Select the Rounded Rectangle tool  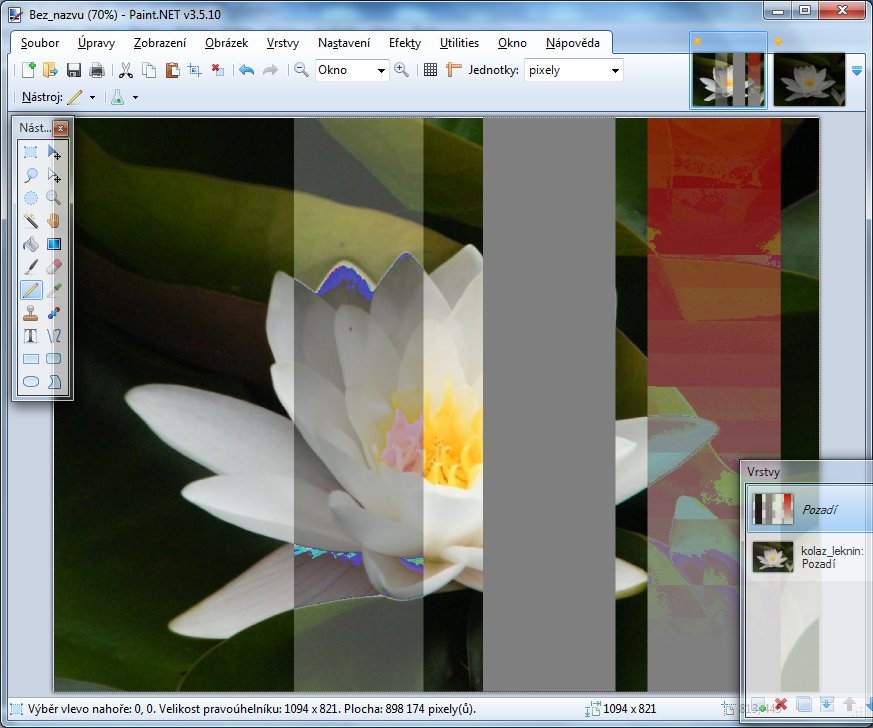tap(54, 359)
